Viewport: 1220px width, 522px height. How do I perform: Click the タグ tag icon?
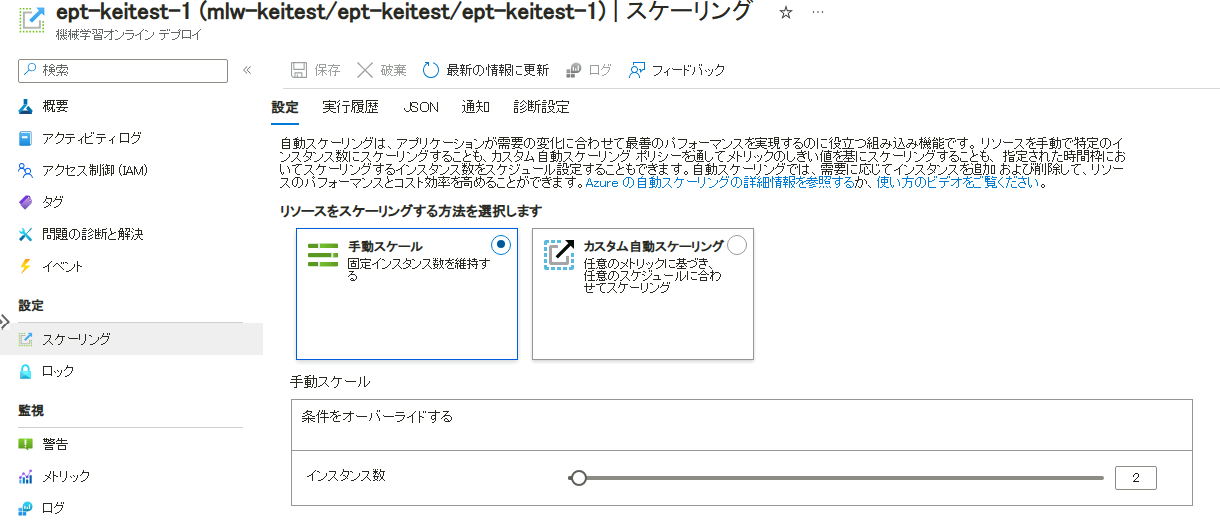[27, 202]
